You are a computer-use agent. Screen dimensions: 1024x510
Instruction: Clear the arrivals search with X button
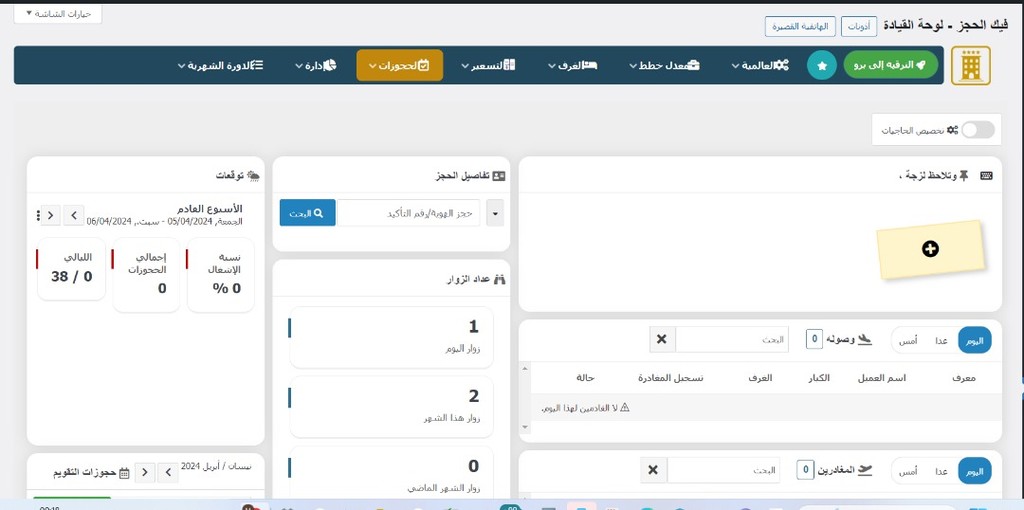click(x=662, y=340)
